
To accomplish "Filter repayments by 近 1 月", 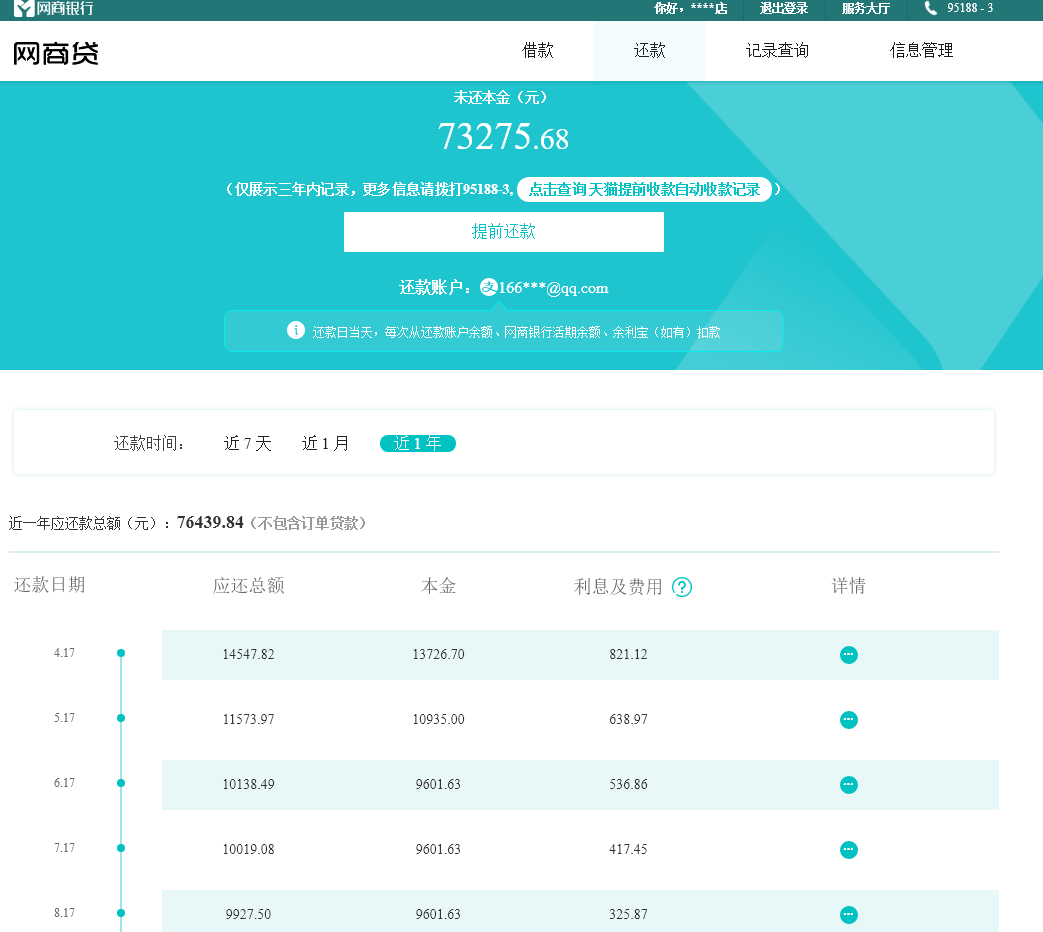I will (x=325, y=444).
